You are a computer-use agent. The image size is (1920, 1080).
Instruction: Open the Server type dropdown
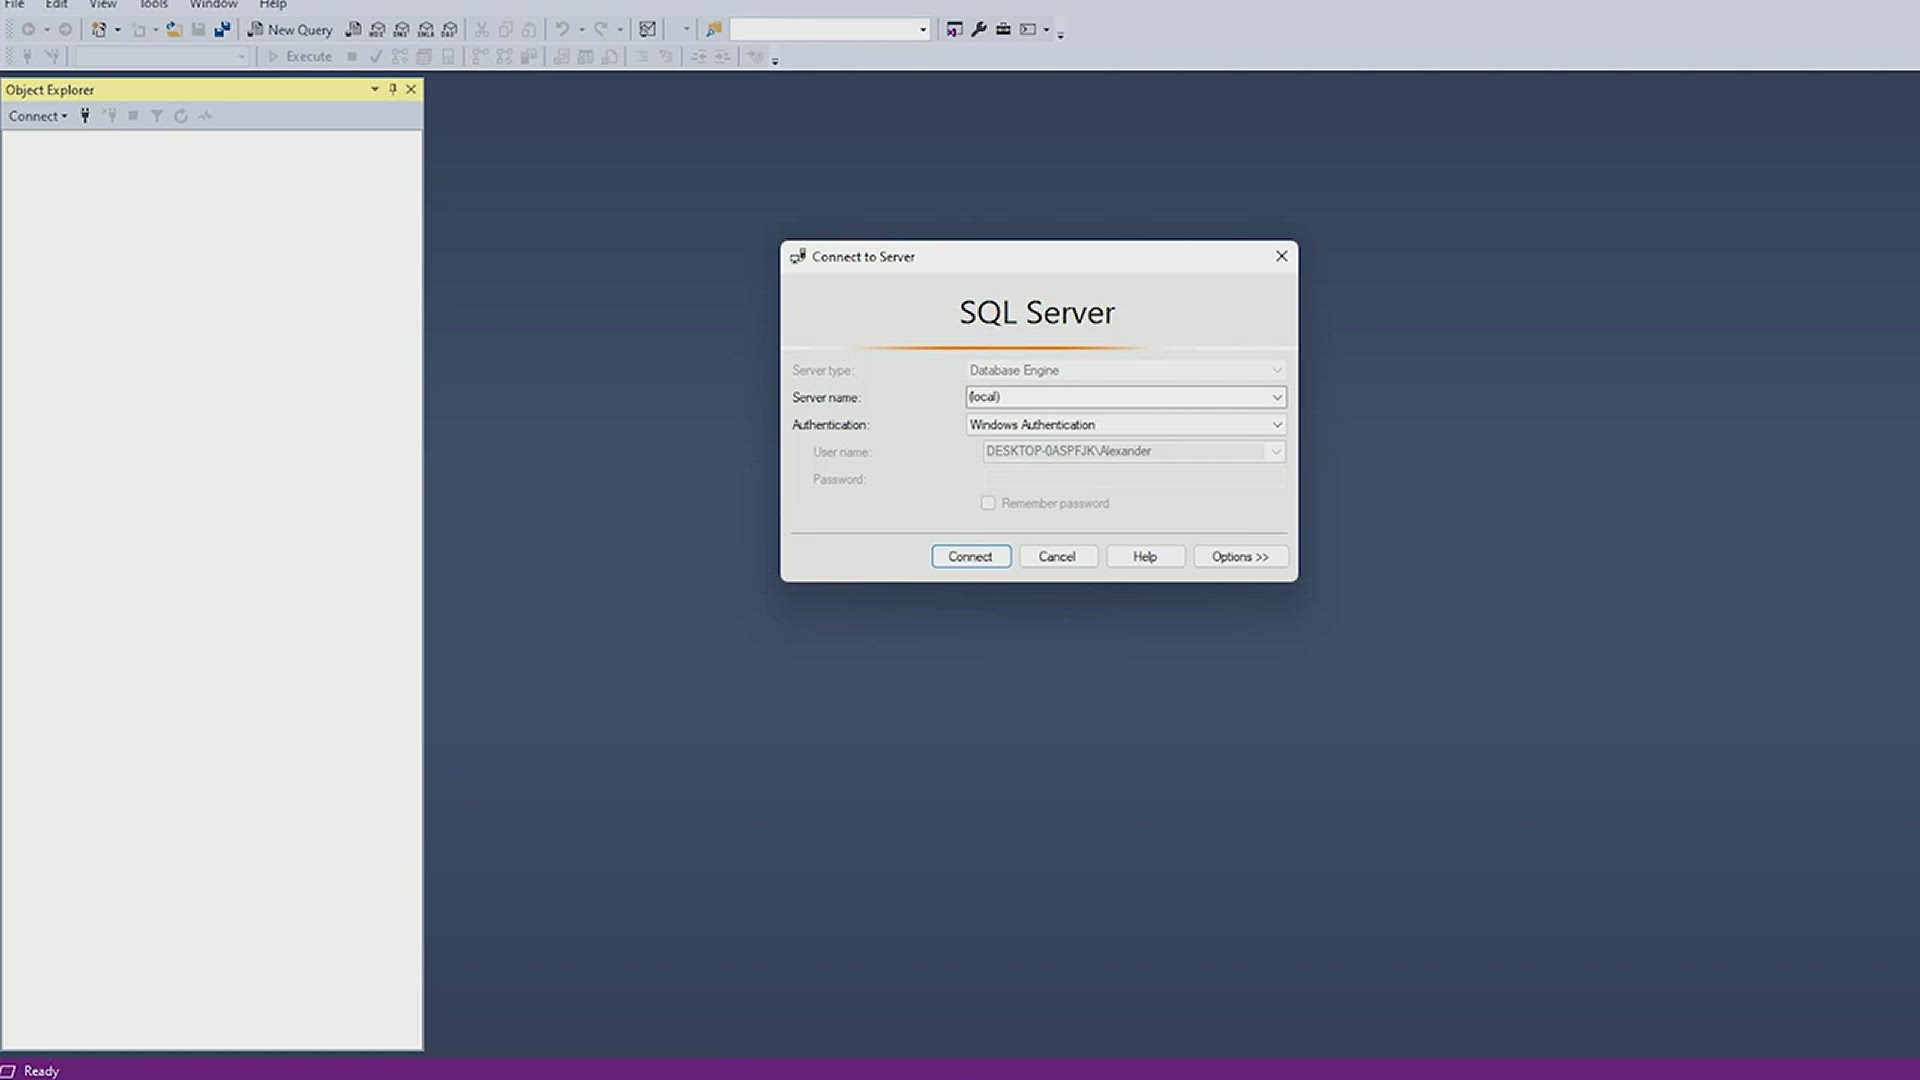[1277, 370]
